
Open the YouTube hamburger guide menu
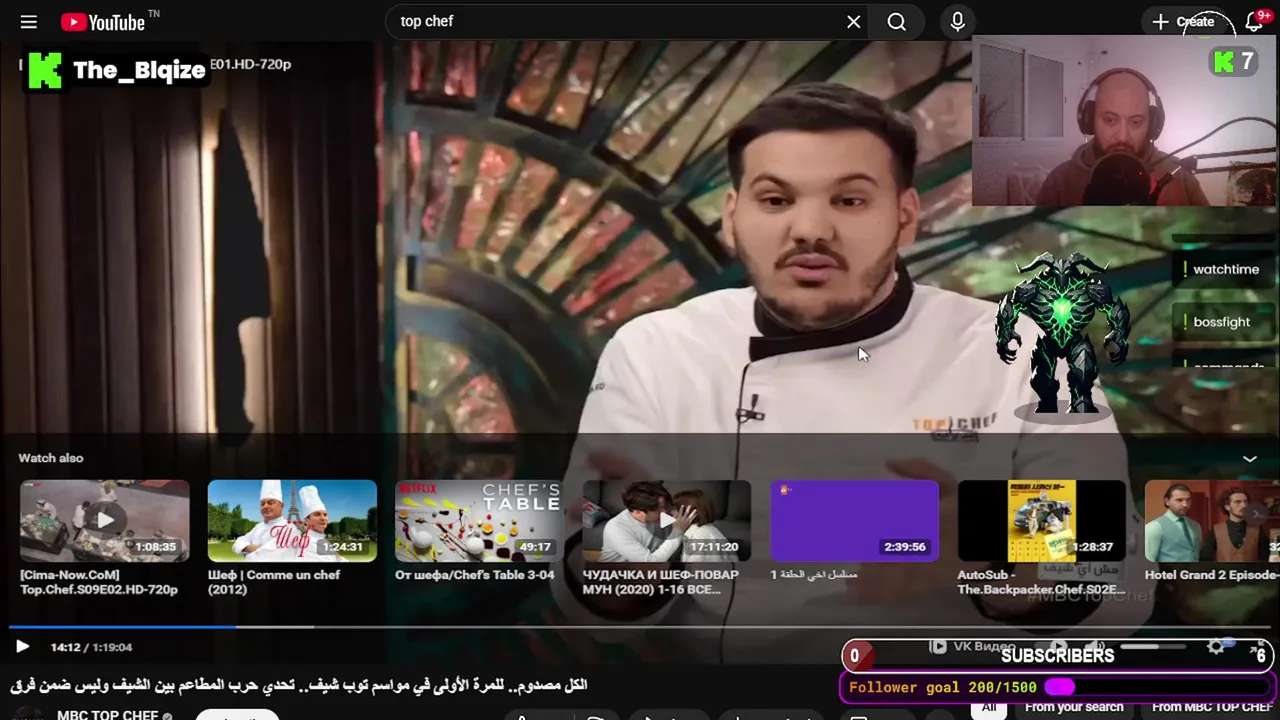(28, 22)
